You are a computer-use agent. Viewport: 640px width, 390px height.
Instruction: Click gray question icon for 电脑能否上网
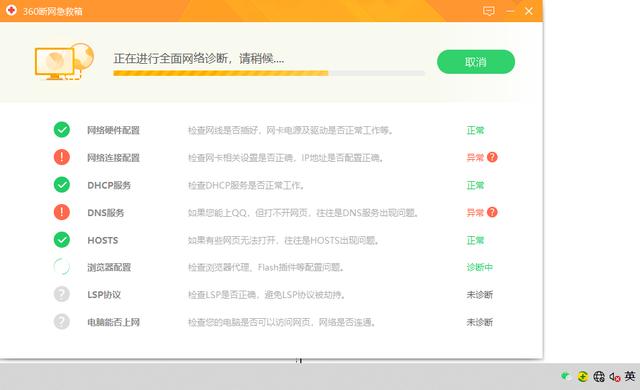62,321
